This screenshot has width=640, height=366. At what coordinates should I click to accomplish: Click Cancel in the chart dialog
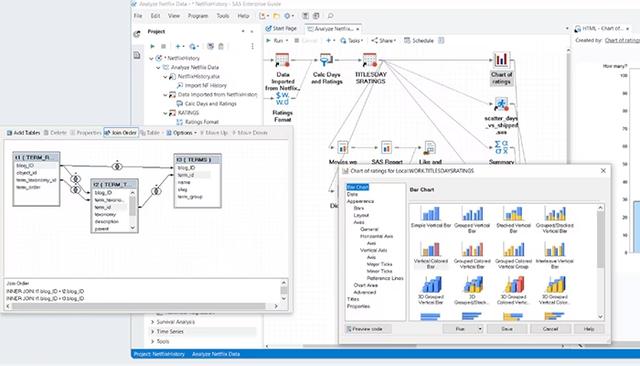click(550, 329)
